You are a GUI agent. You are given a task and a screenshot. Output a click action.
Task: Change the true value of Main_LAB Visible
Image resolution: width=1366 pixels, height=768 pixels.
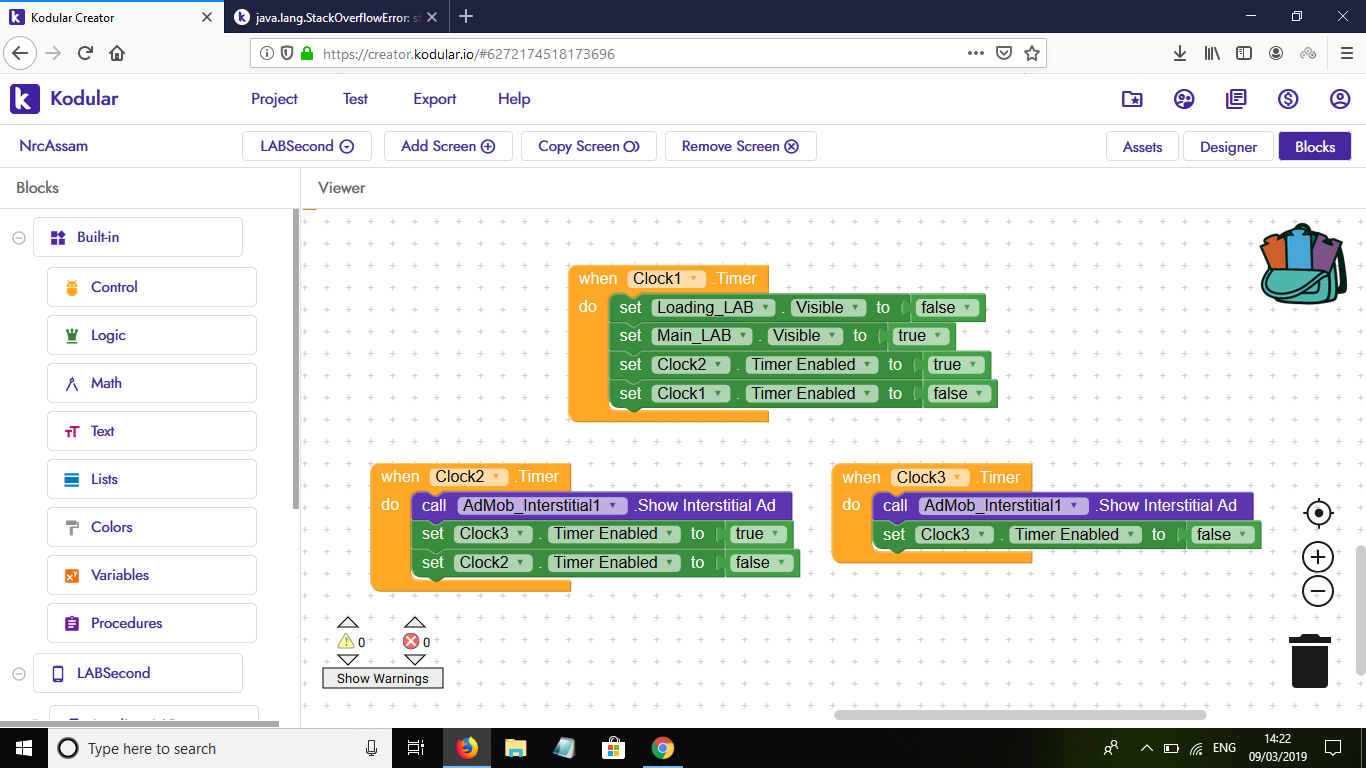coord(917,336)
